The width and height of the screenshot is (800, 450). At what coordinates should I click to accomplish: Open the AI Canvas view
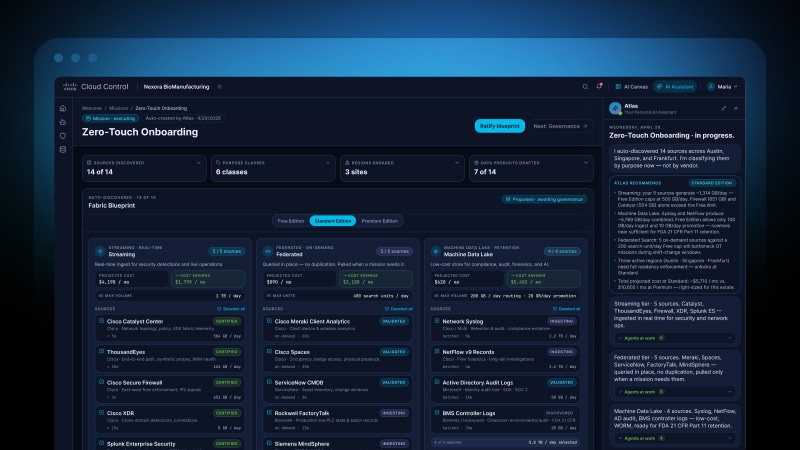point(632,87)
